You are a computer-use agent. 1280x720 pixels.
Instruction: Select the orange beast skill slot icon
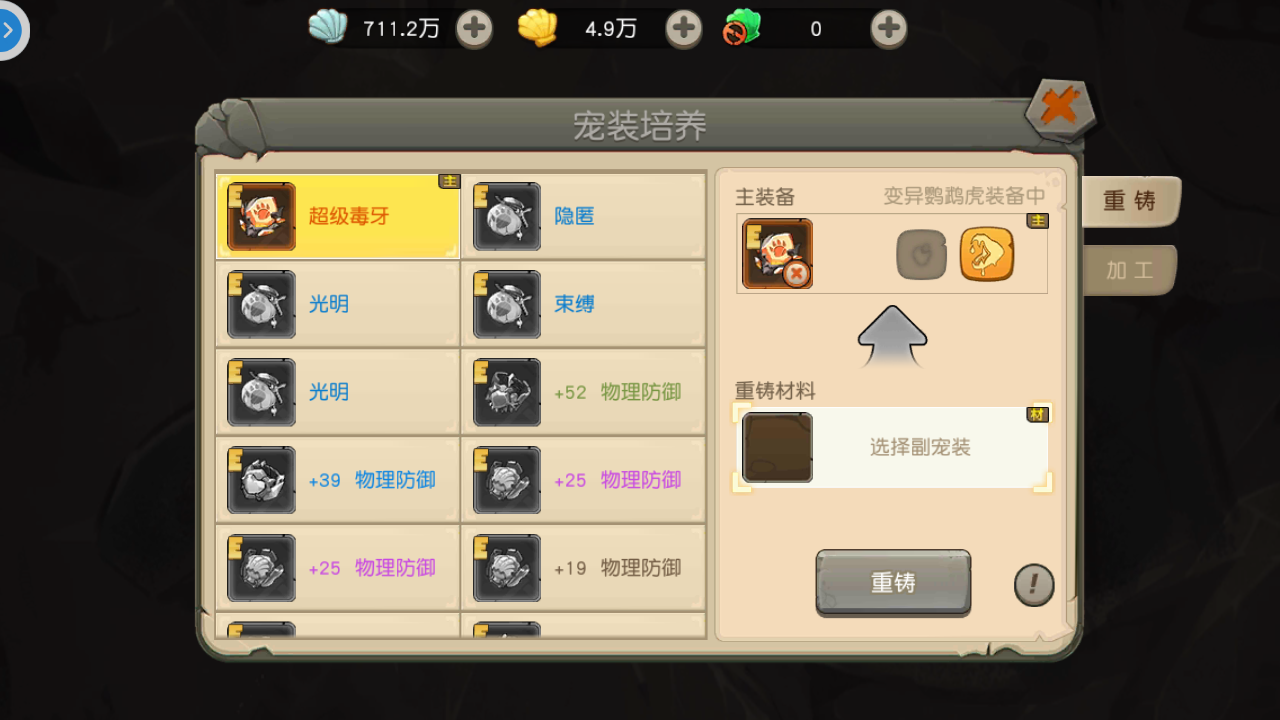coord(987,254)
